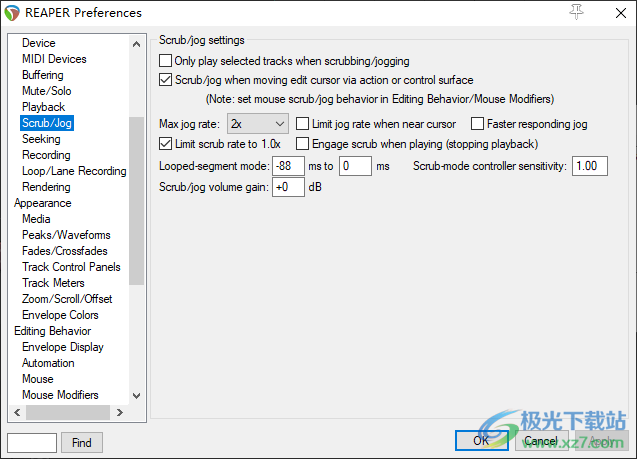Screen dimensions: 637x459
Task: Enable Faster responding jog option
Action: (478, 124)
